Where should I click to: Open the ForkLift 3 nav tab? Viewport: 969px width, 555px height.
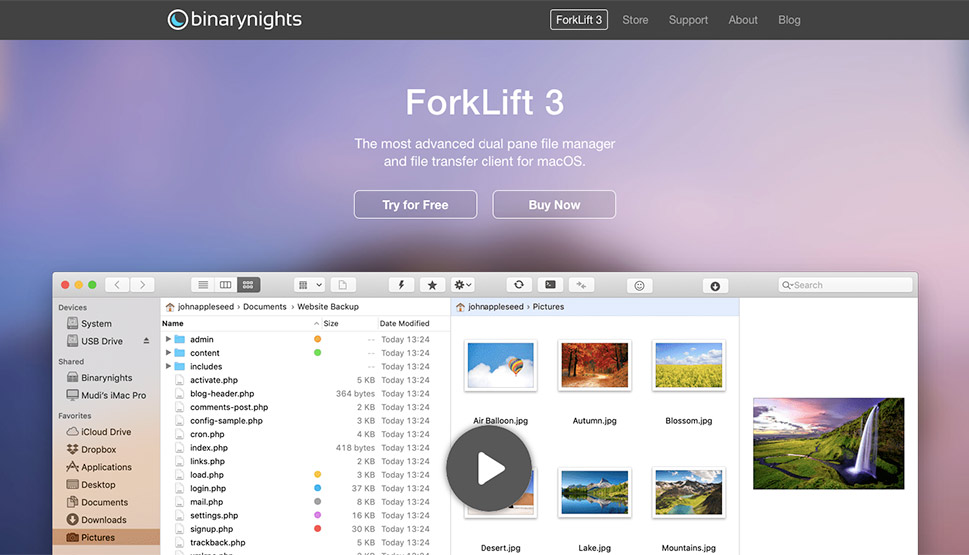pyautogui.click(x=579, y=20)
